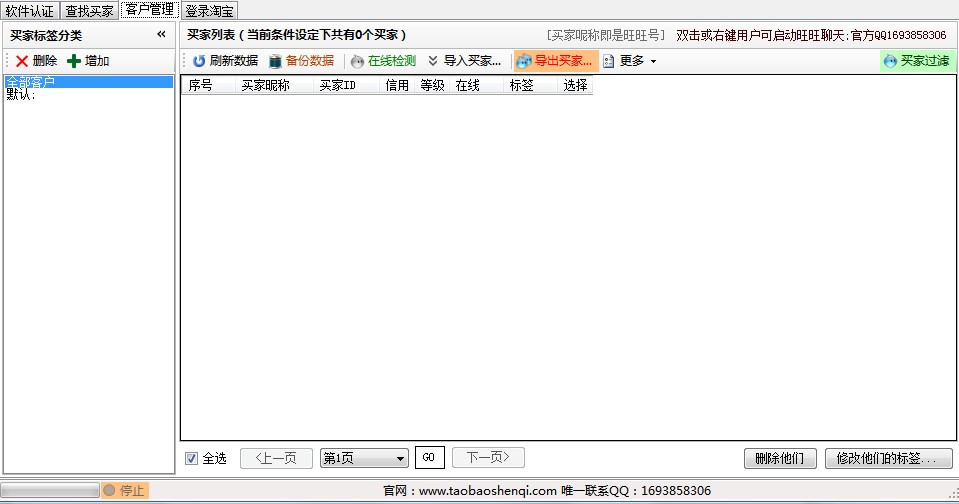Sort by the 买家昵称 column header
Image resolution: width=959 pixels, height=504 pixels.
(x=274, y=85)
